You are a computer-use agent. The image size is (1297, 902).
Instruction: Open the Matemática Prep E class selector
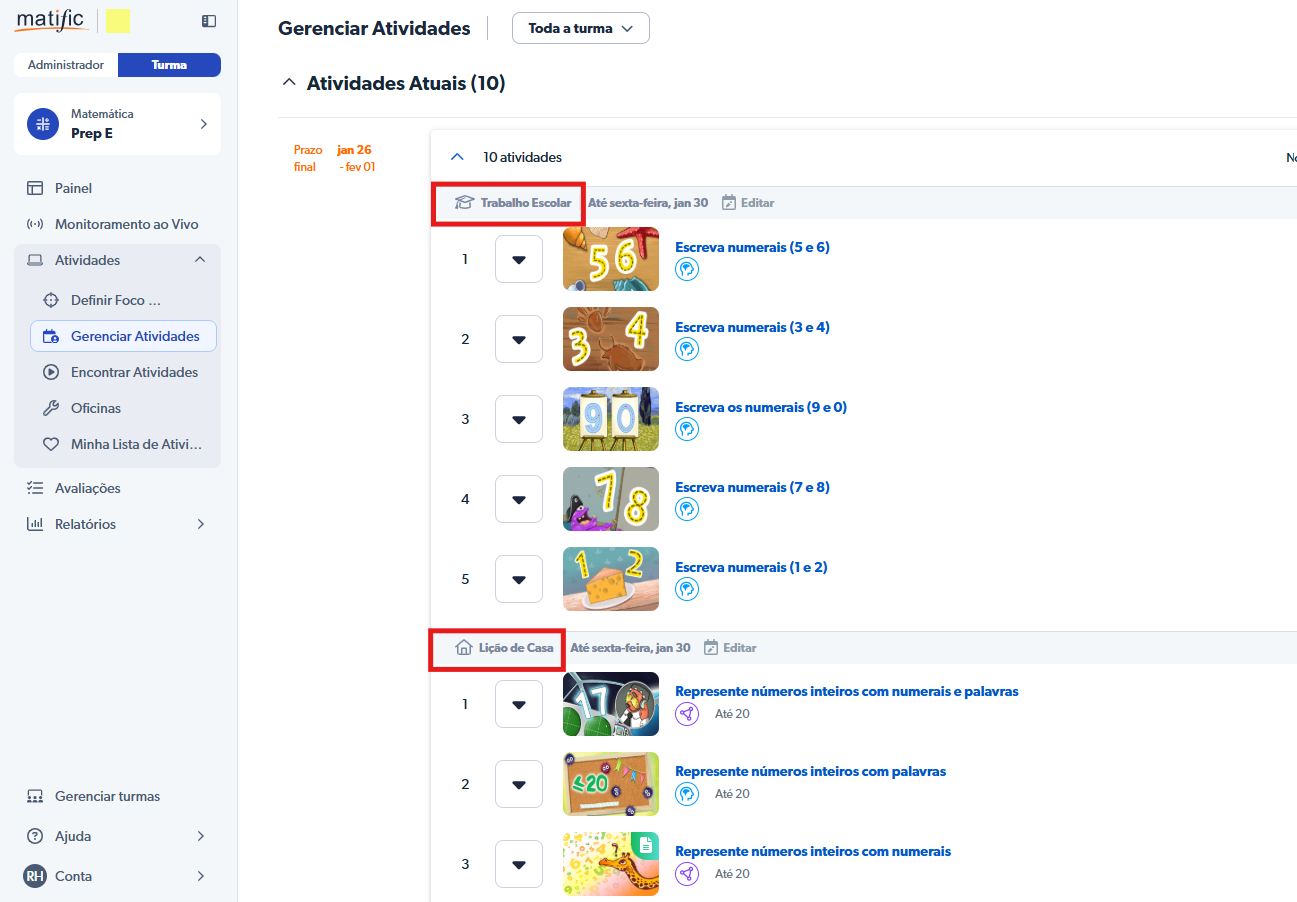click(117, 124)
